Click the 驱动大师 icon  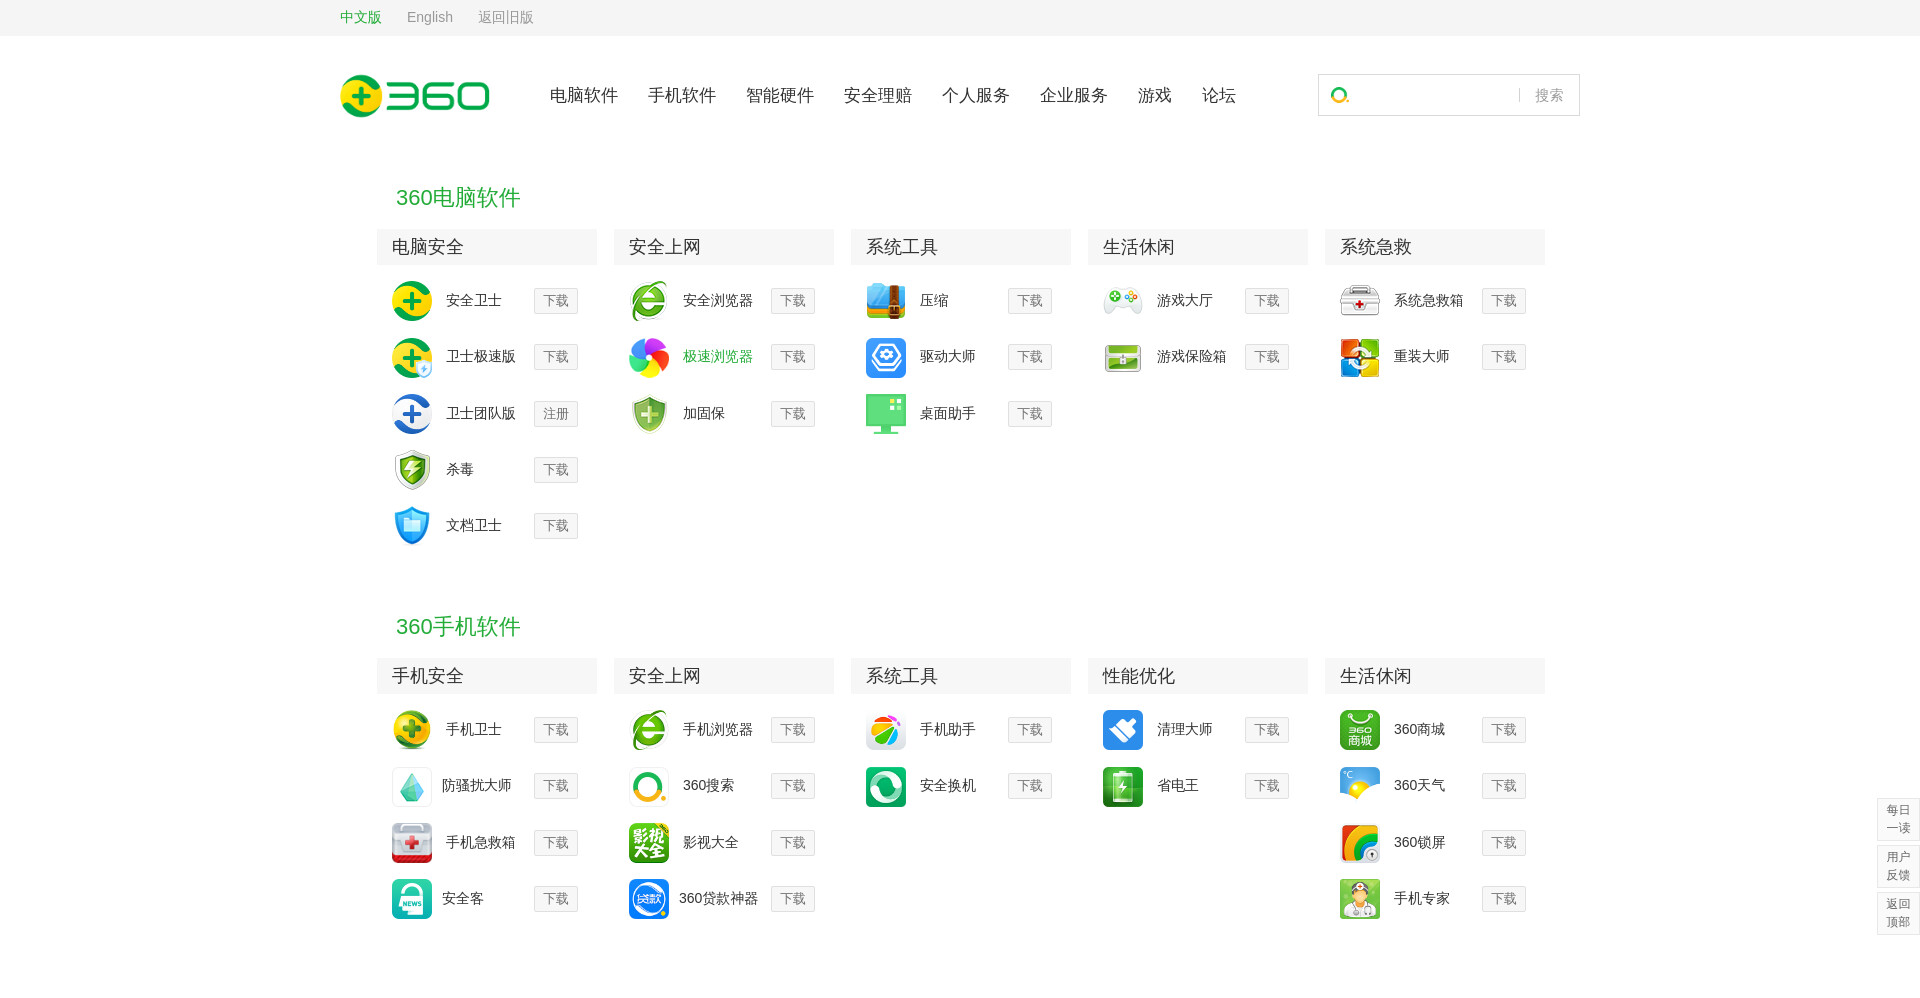point(886,357)
